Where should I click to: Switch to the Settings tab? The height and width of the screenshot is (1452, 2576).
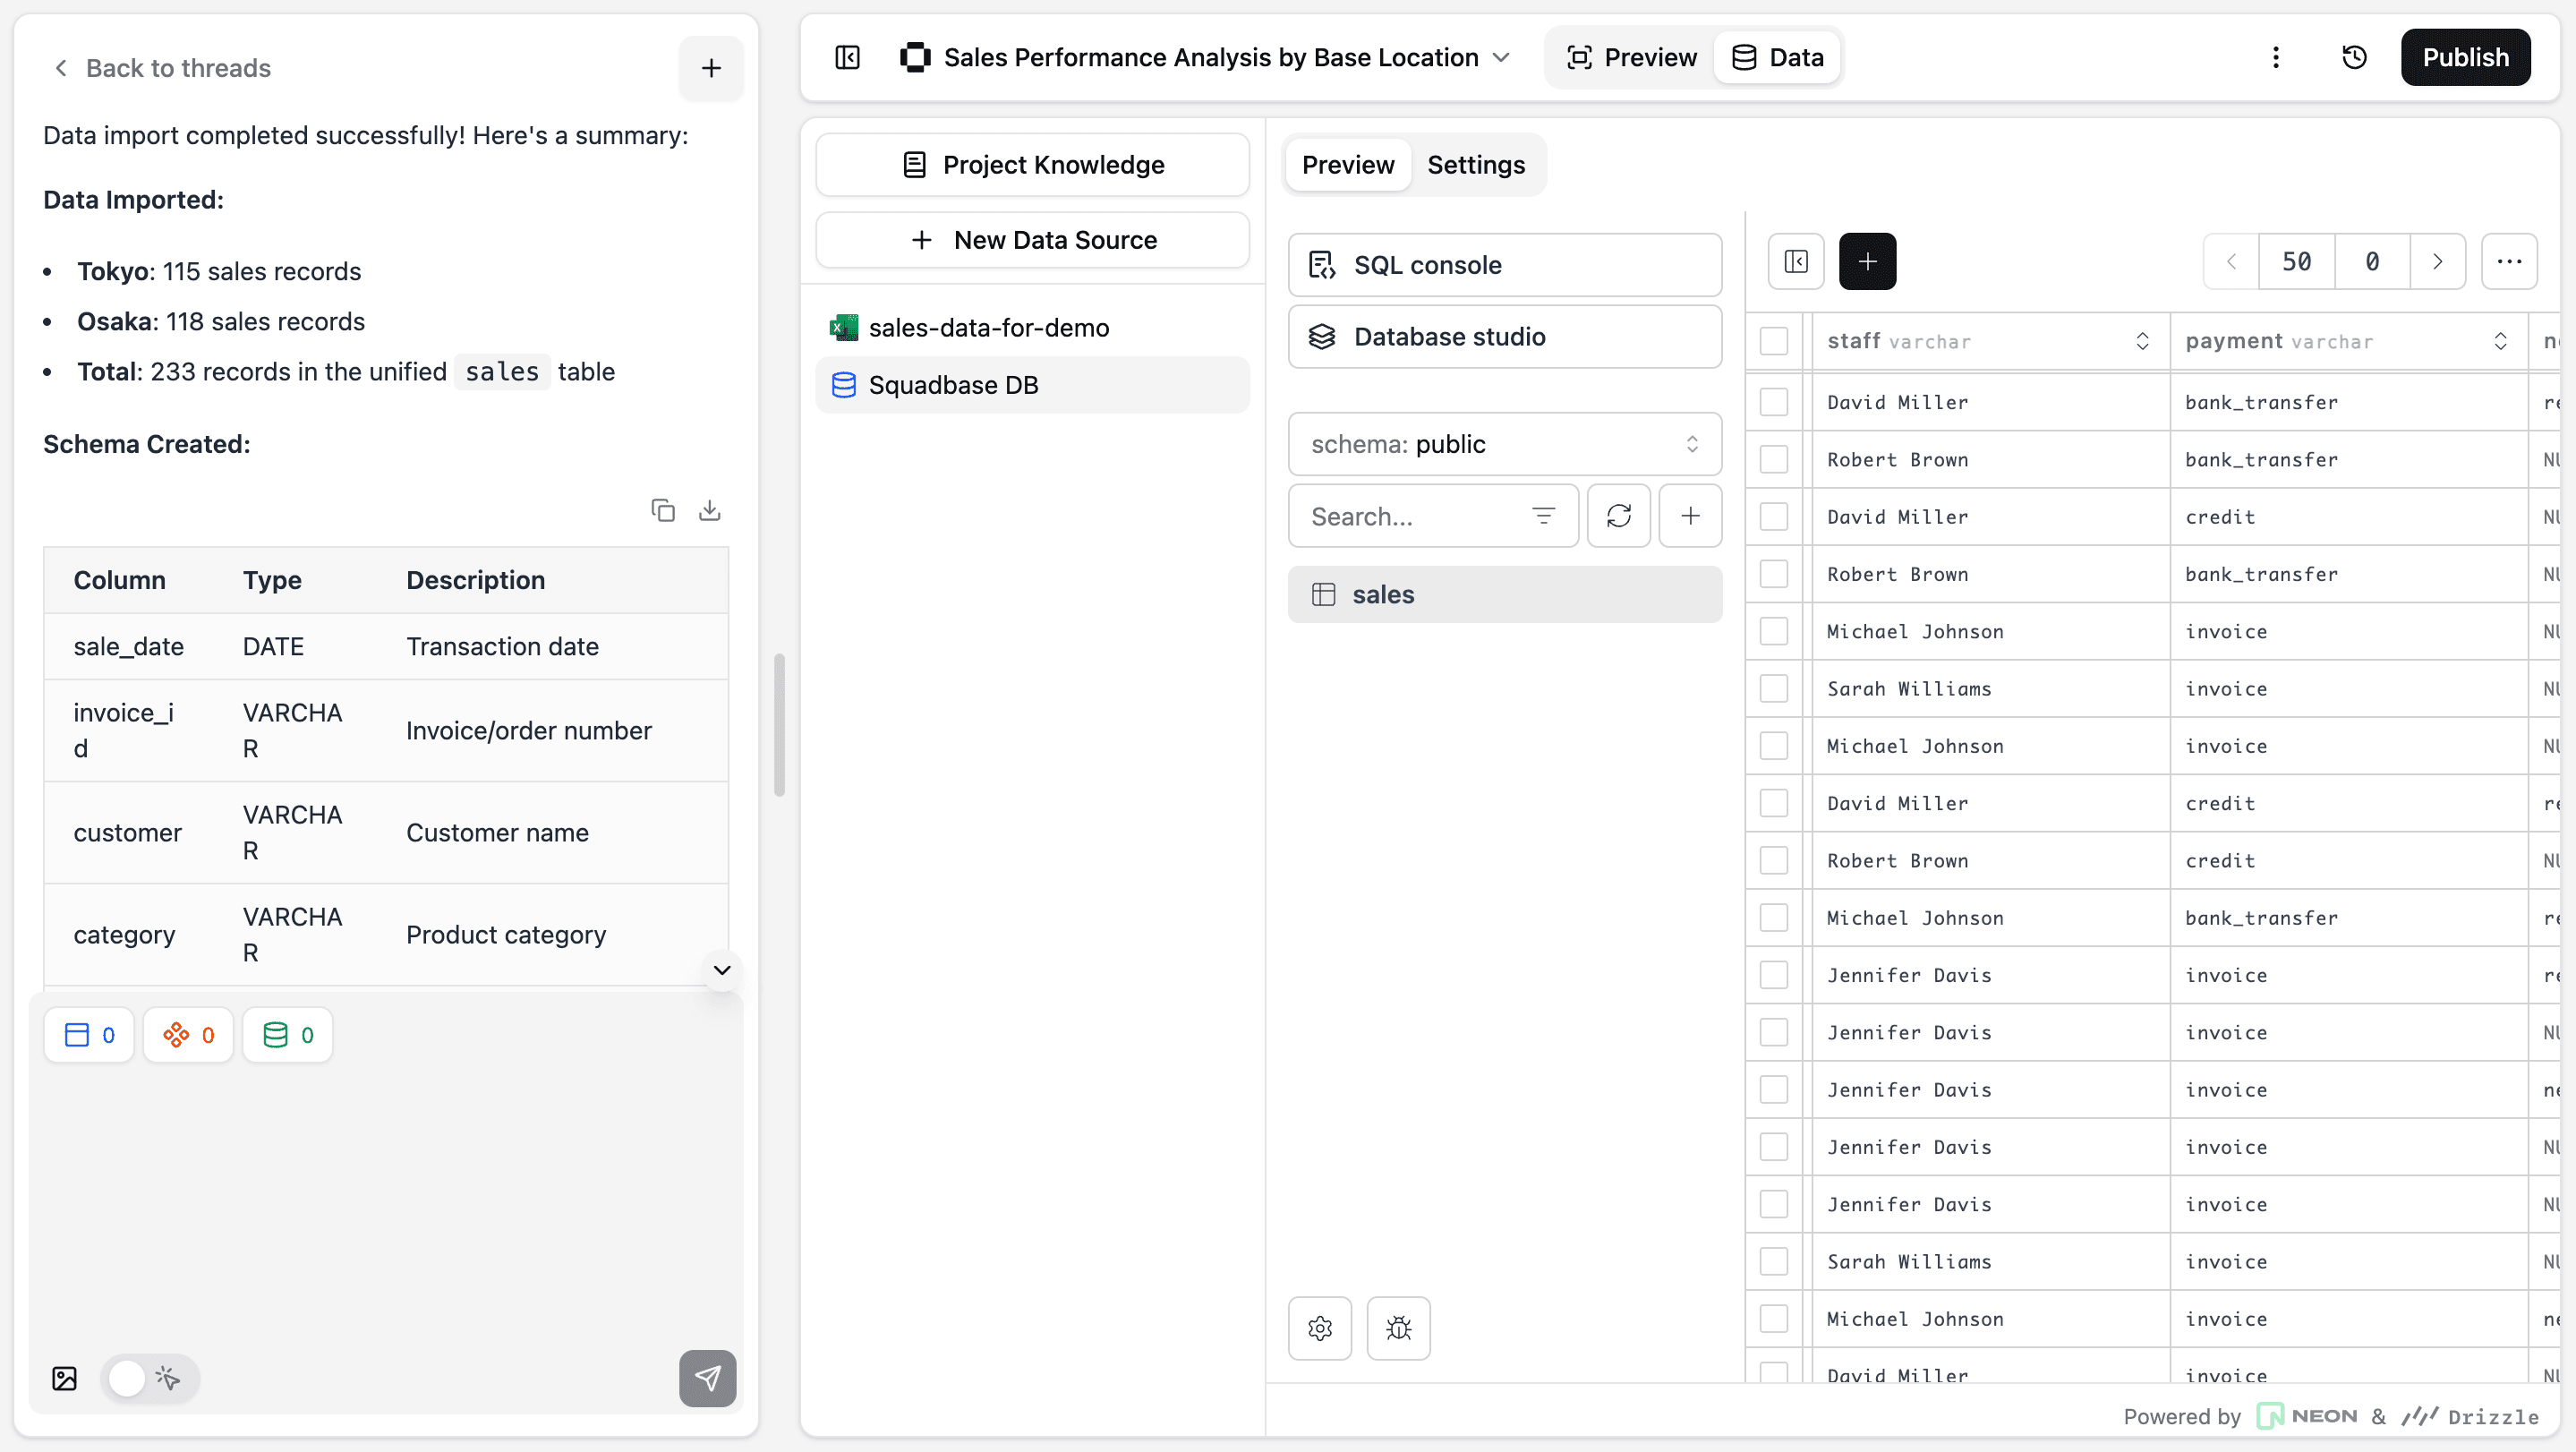[1475, 165]
